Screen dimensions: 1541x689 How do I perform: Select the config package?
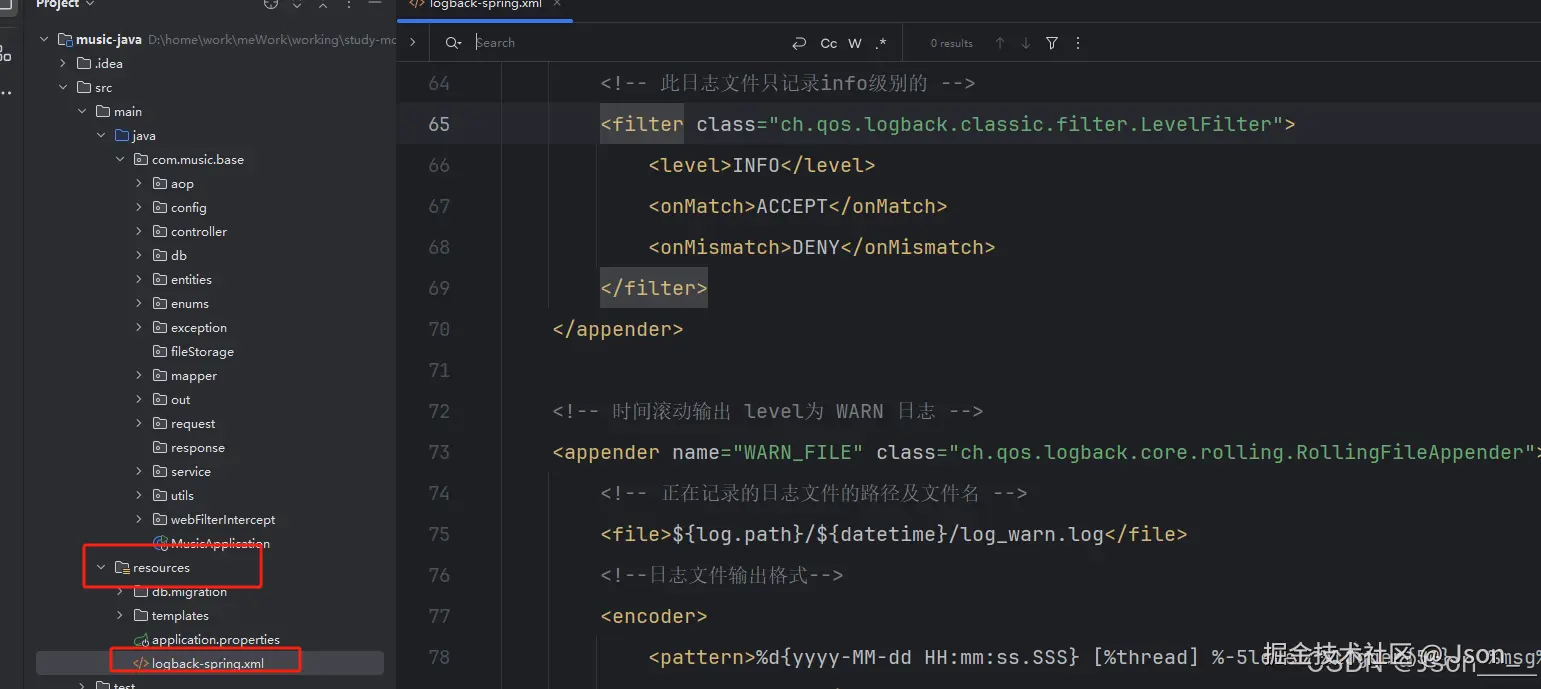point(188,208)
